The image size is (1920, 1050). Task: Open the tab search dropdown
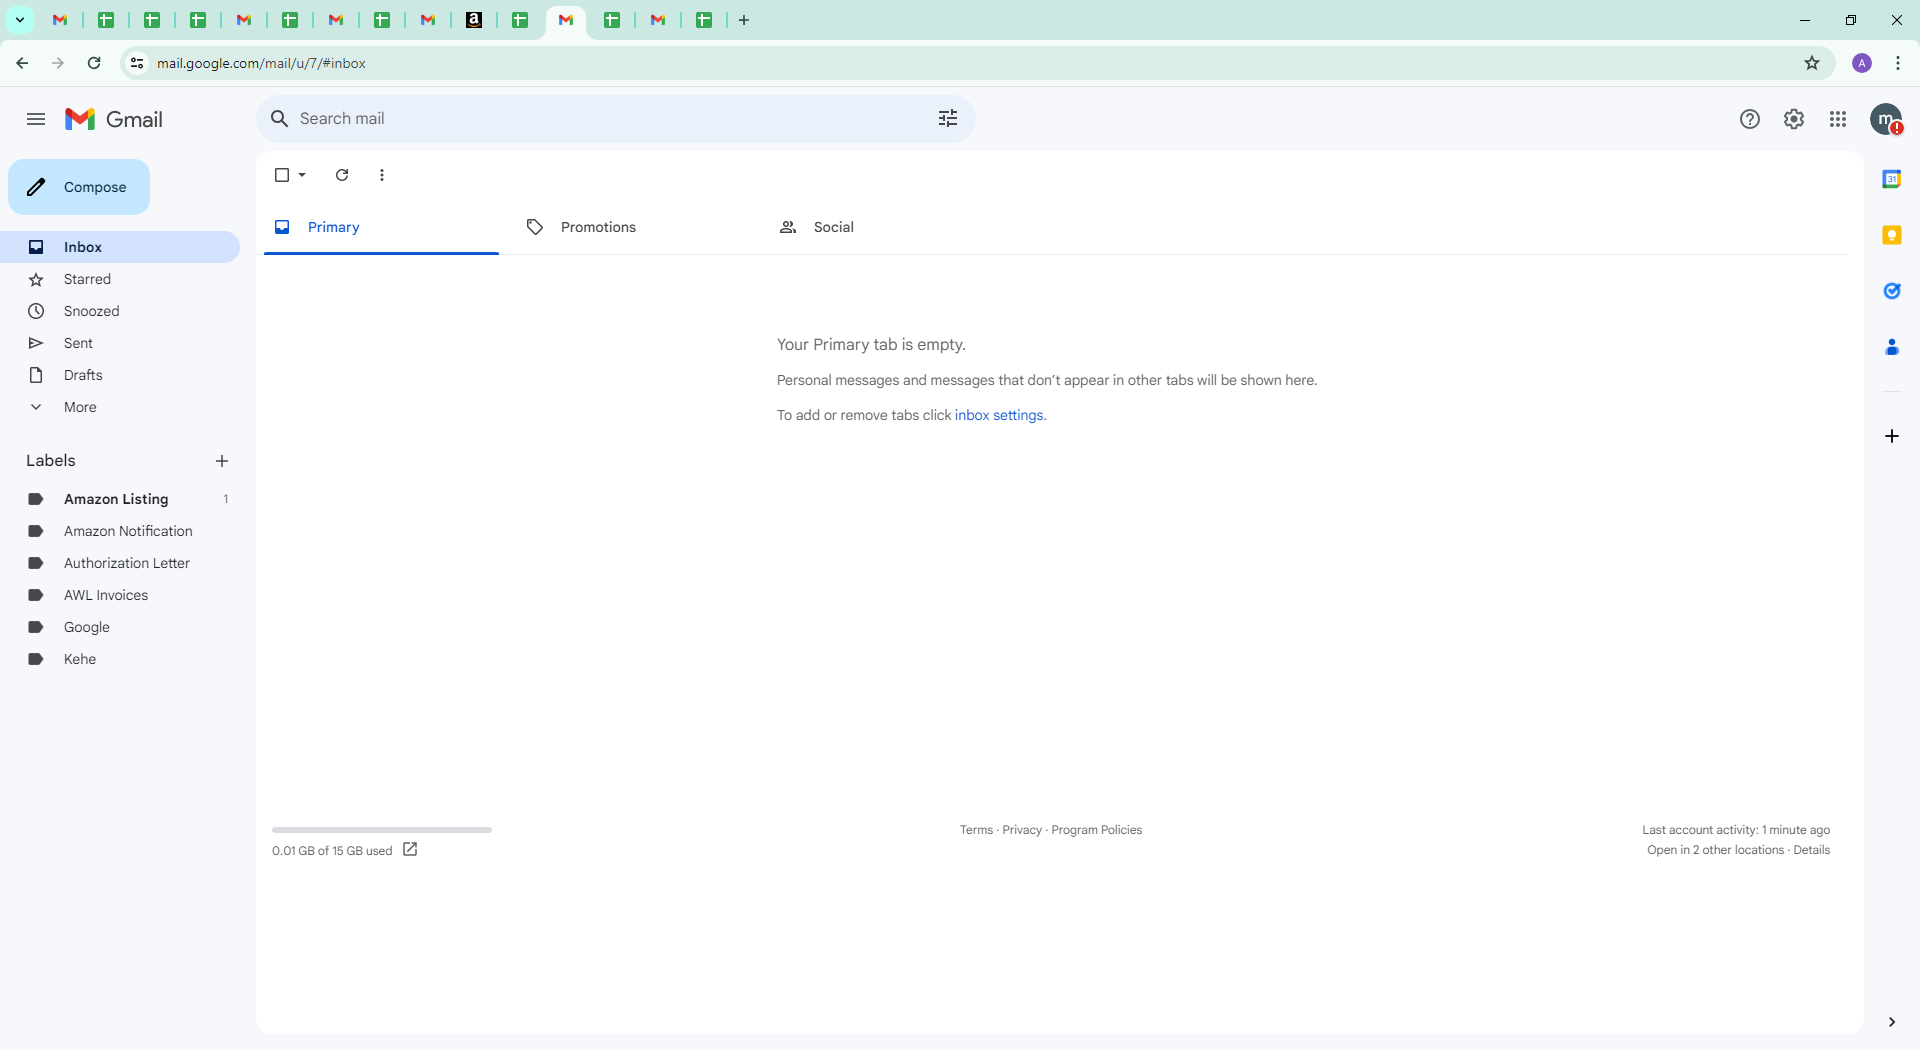point(19,20)
